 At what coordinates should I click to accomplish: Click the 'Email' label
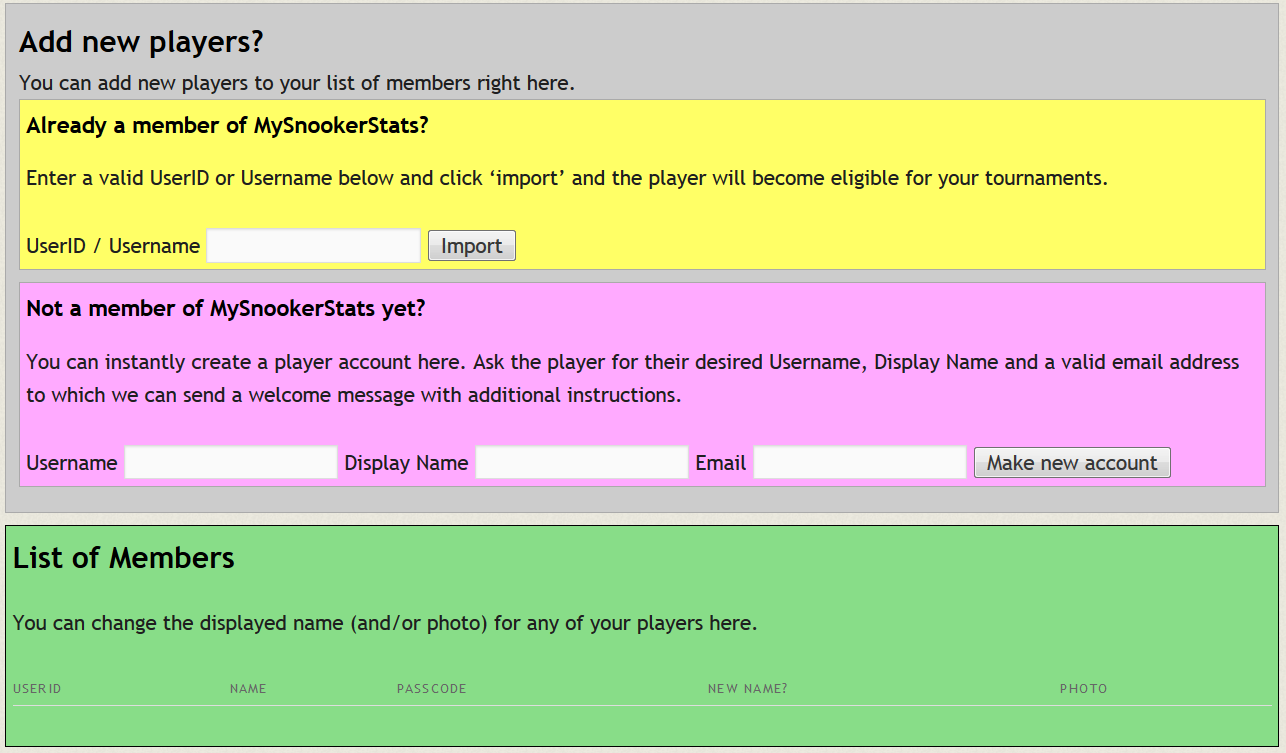(721, 463)
